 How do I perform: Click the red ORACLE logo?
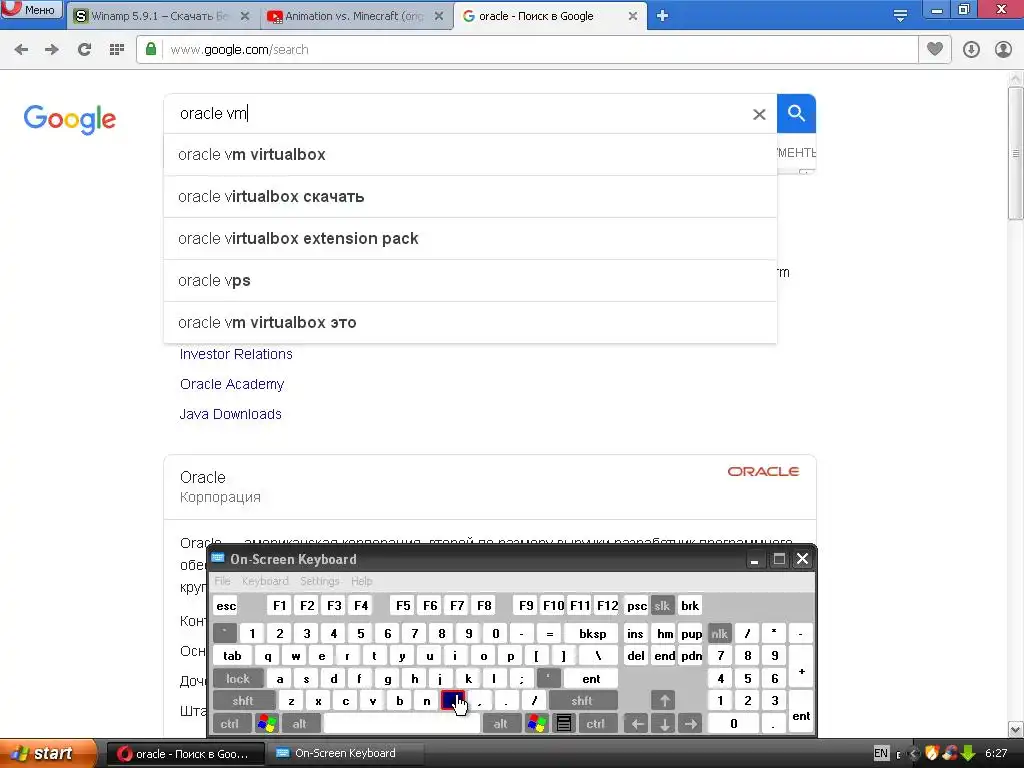click(763, 472)
